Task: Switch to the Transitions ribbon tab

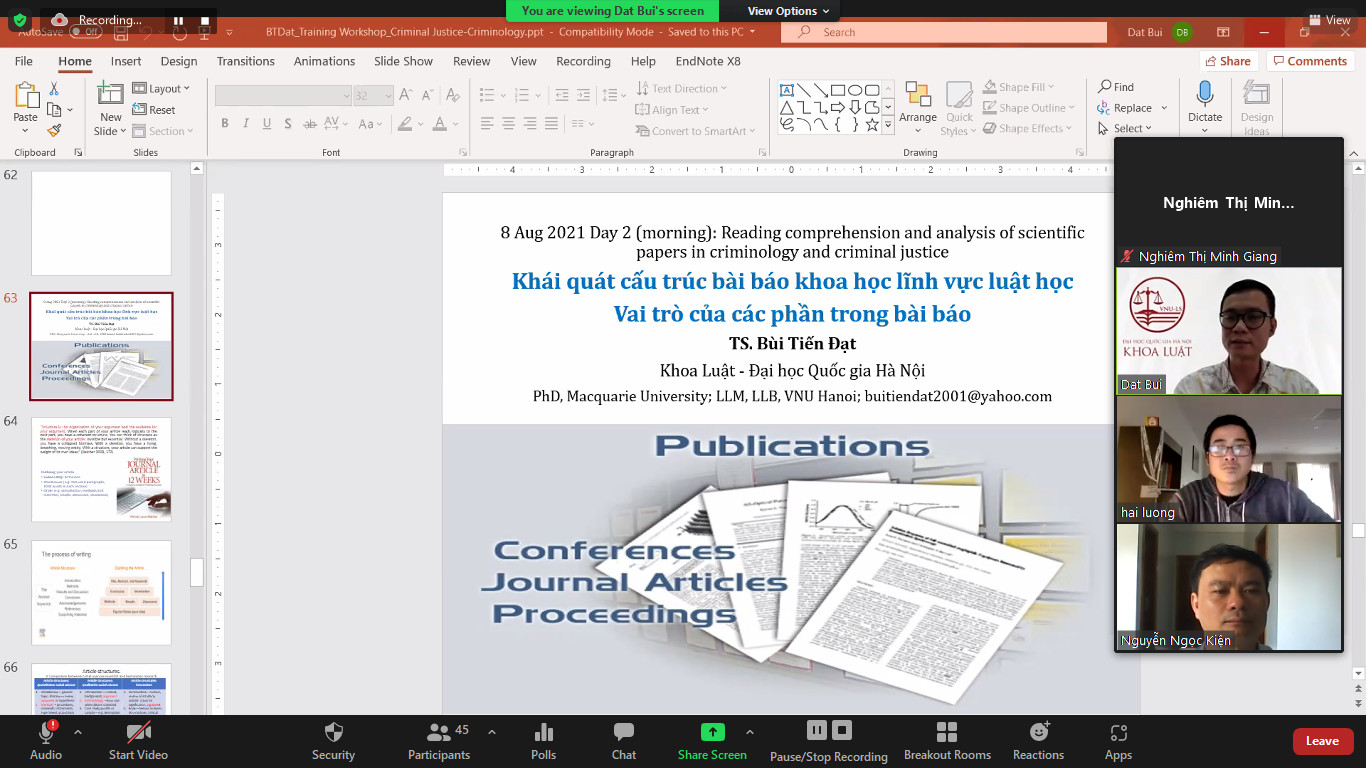Action: (x=245, y=61)
